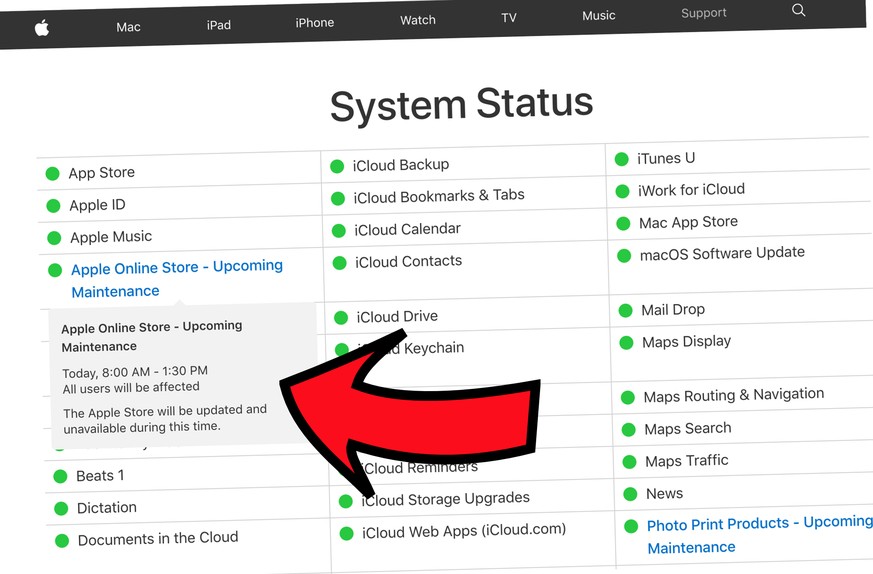Open the search magnifier icon
The width and height of the screenshot is (873, 574).
tap(798, 10)
